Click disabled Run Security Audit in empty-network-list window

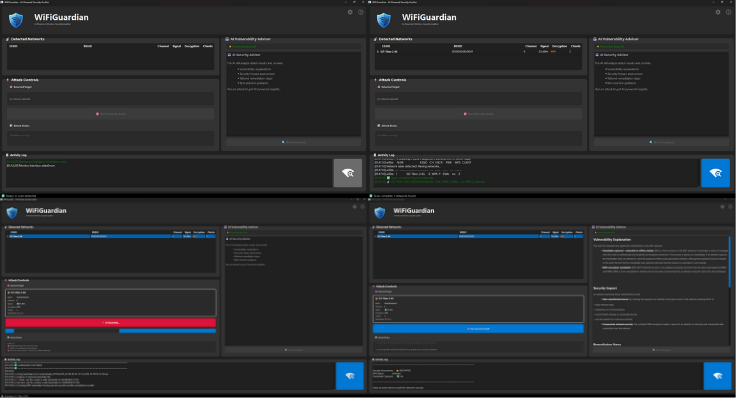(x=110, y=114)
